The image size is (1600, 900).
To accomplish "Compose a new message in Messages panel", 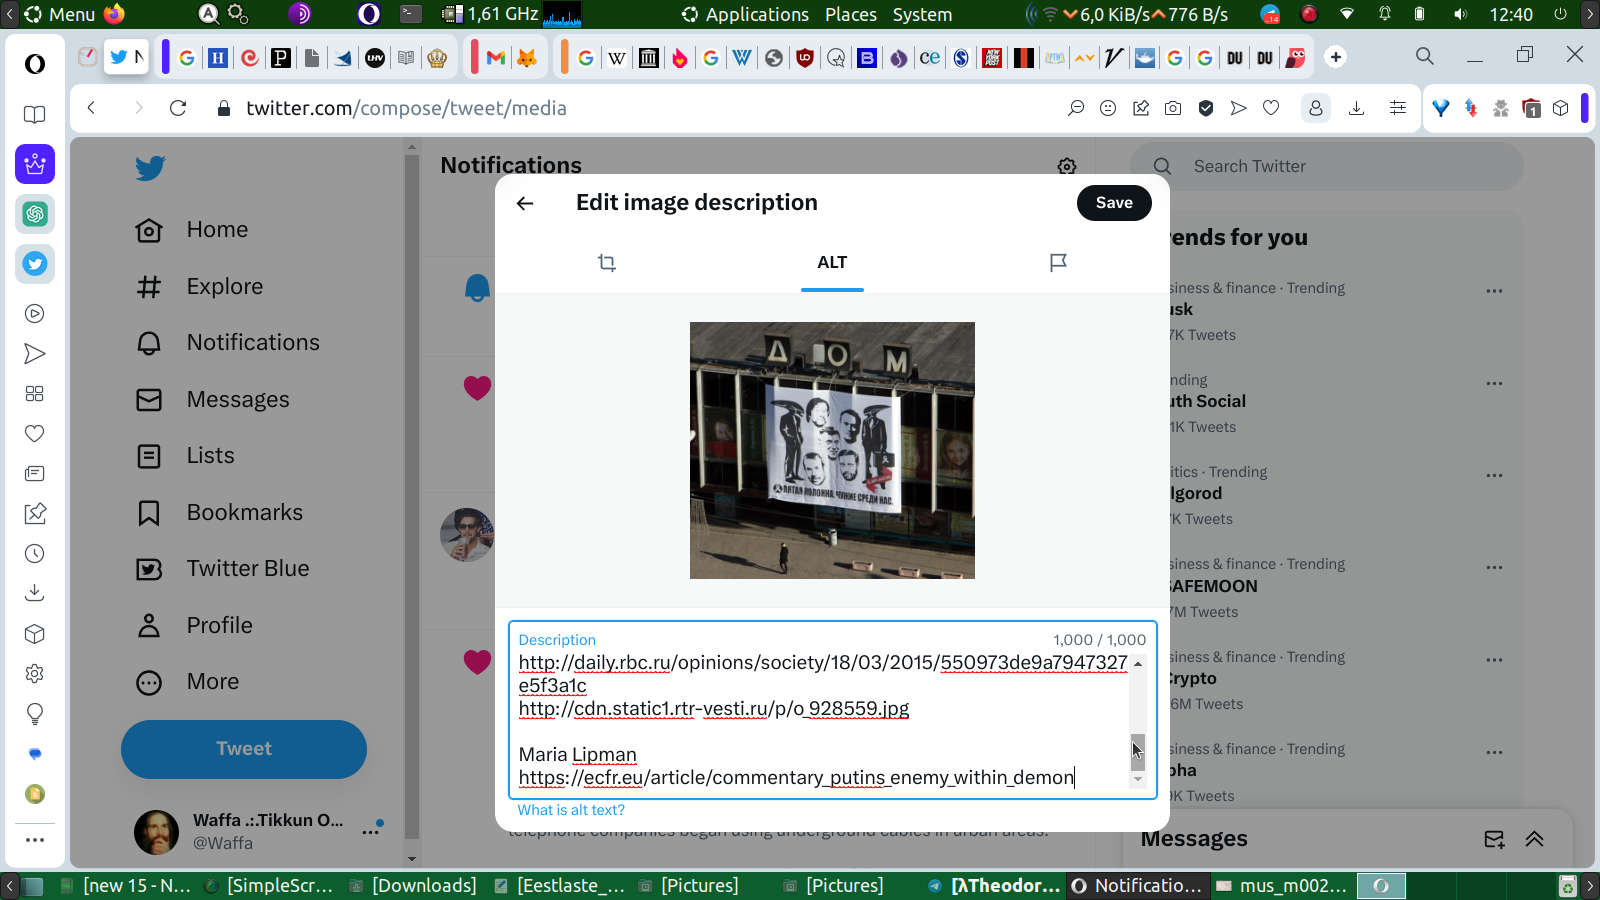I will (1494, 839).
